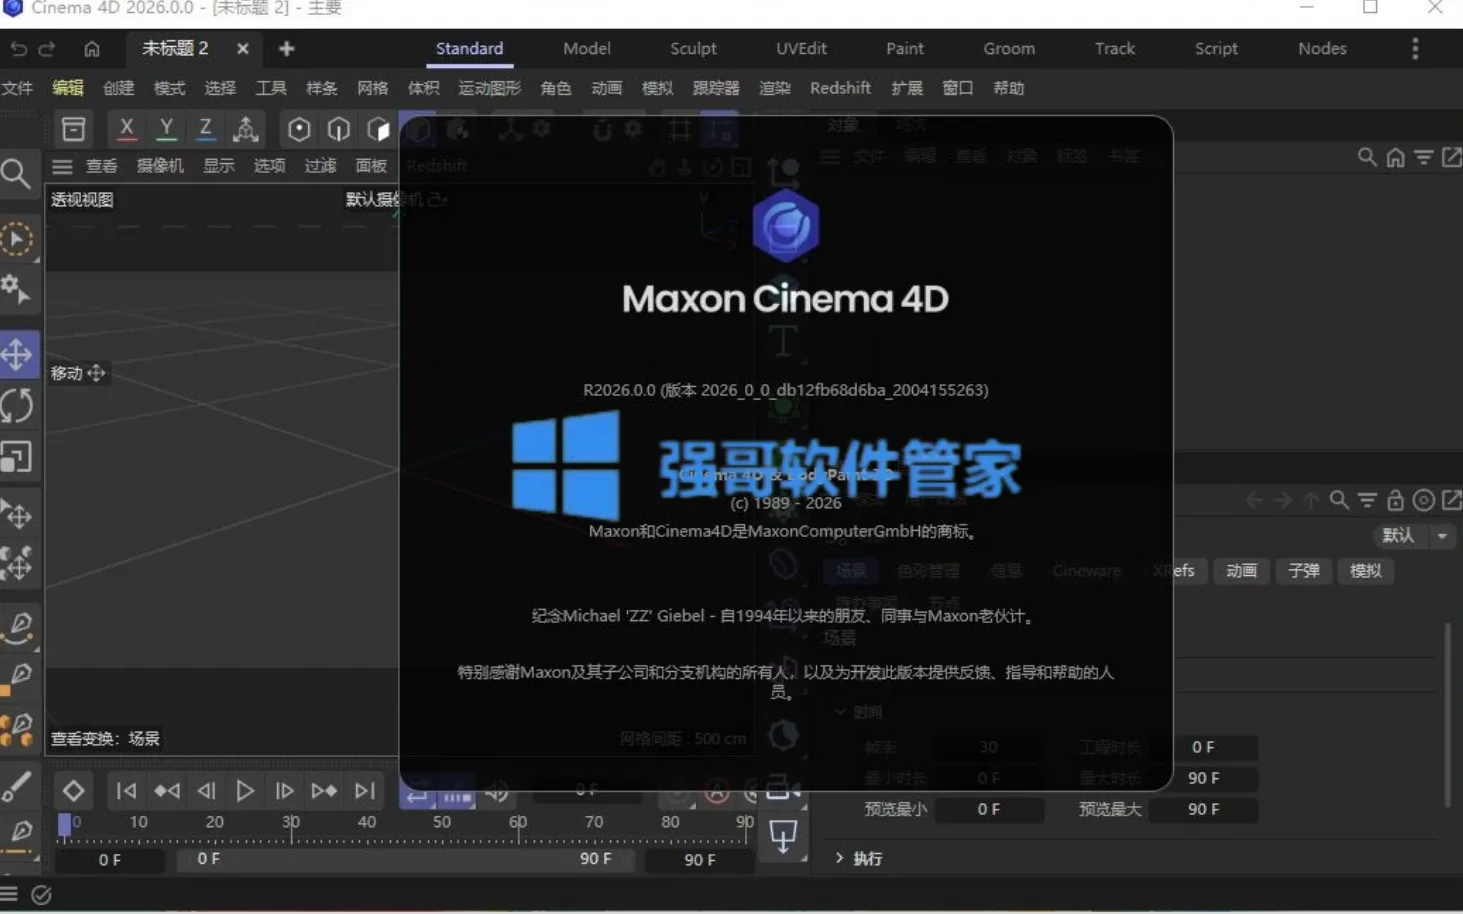This screenshot has height=914, width=1463.
Task: Click the status bar checkmark icon
Action: 41,895
